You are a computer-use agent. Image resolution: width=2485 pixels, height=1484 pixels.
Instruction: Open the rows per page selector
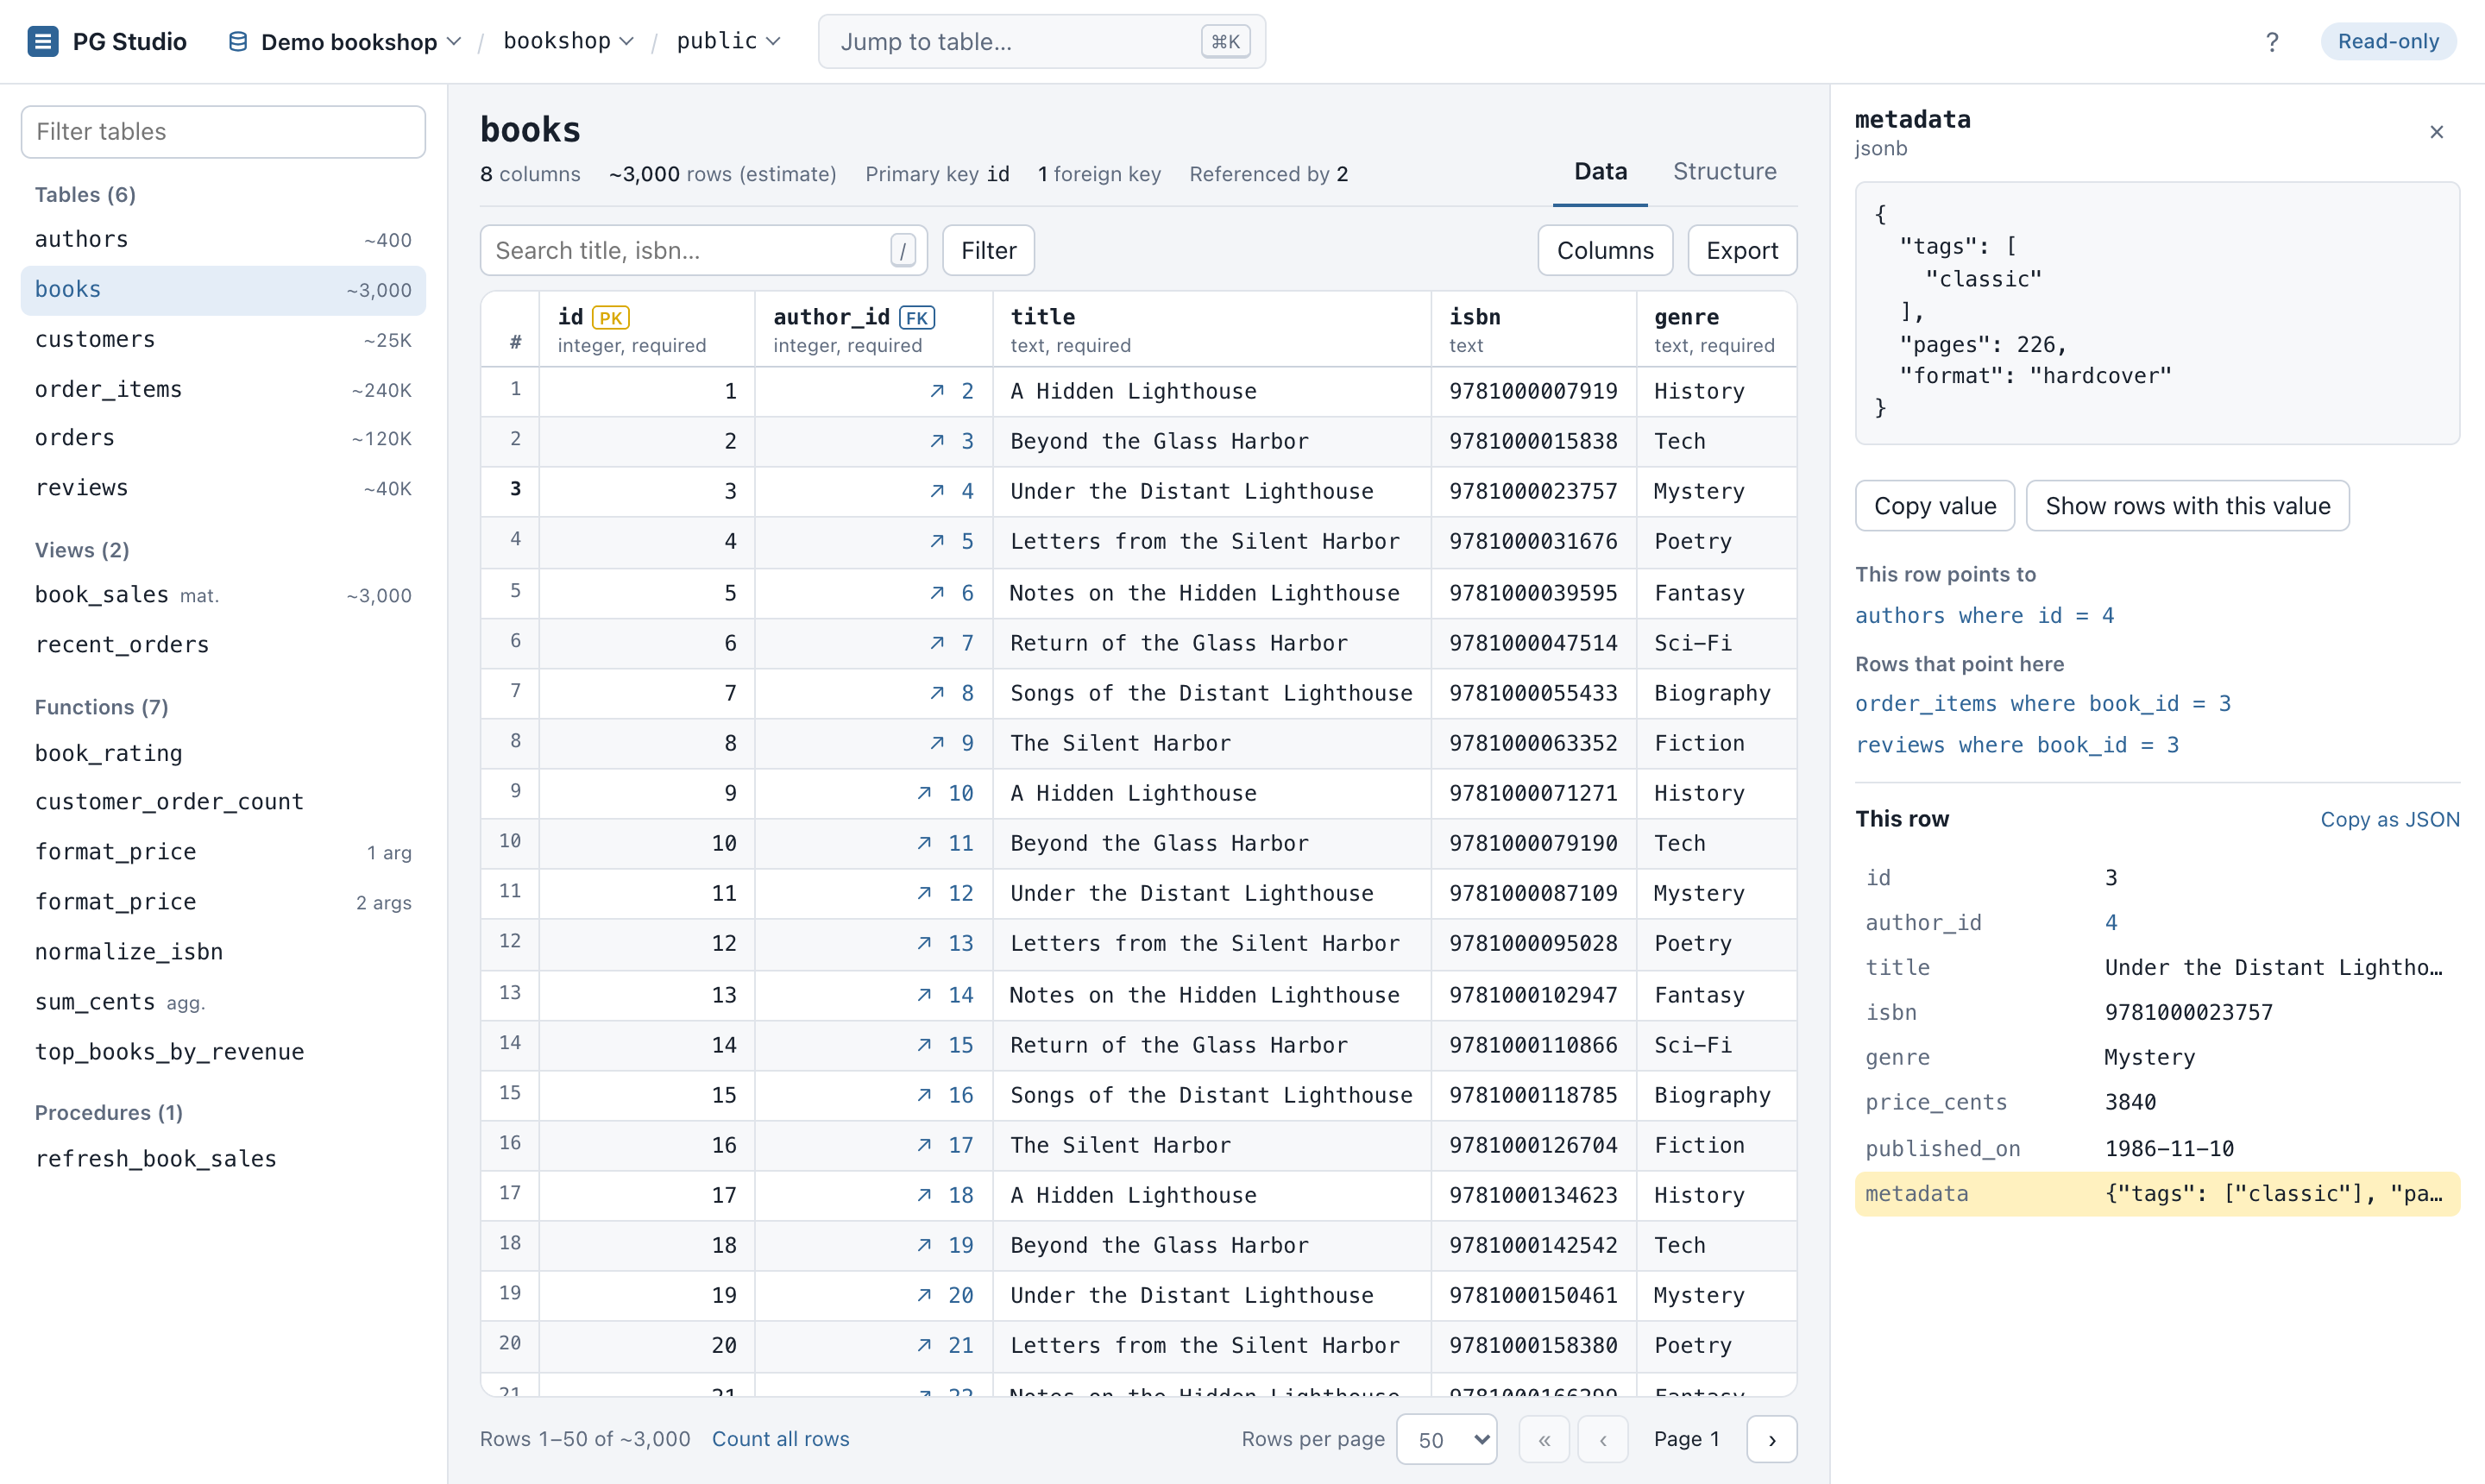[1446, 1439]
